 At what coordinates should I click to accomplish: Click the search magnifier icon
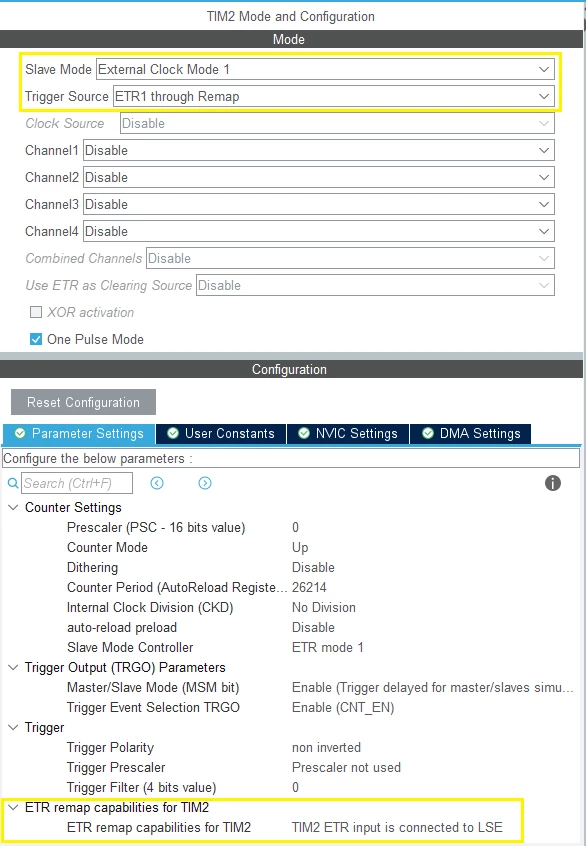click(13, 483)
